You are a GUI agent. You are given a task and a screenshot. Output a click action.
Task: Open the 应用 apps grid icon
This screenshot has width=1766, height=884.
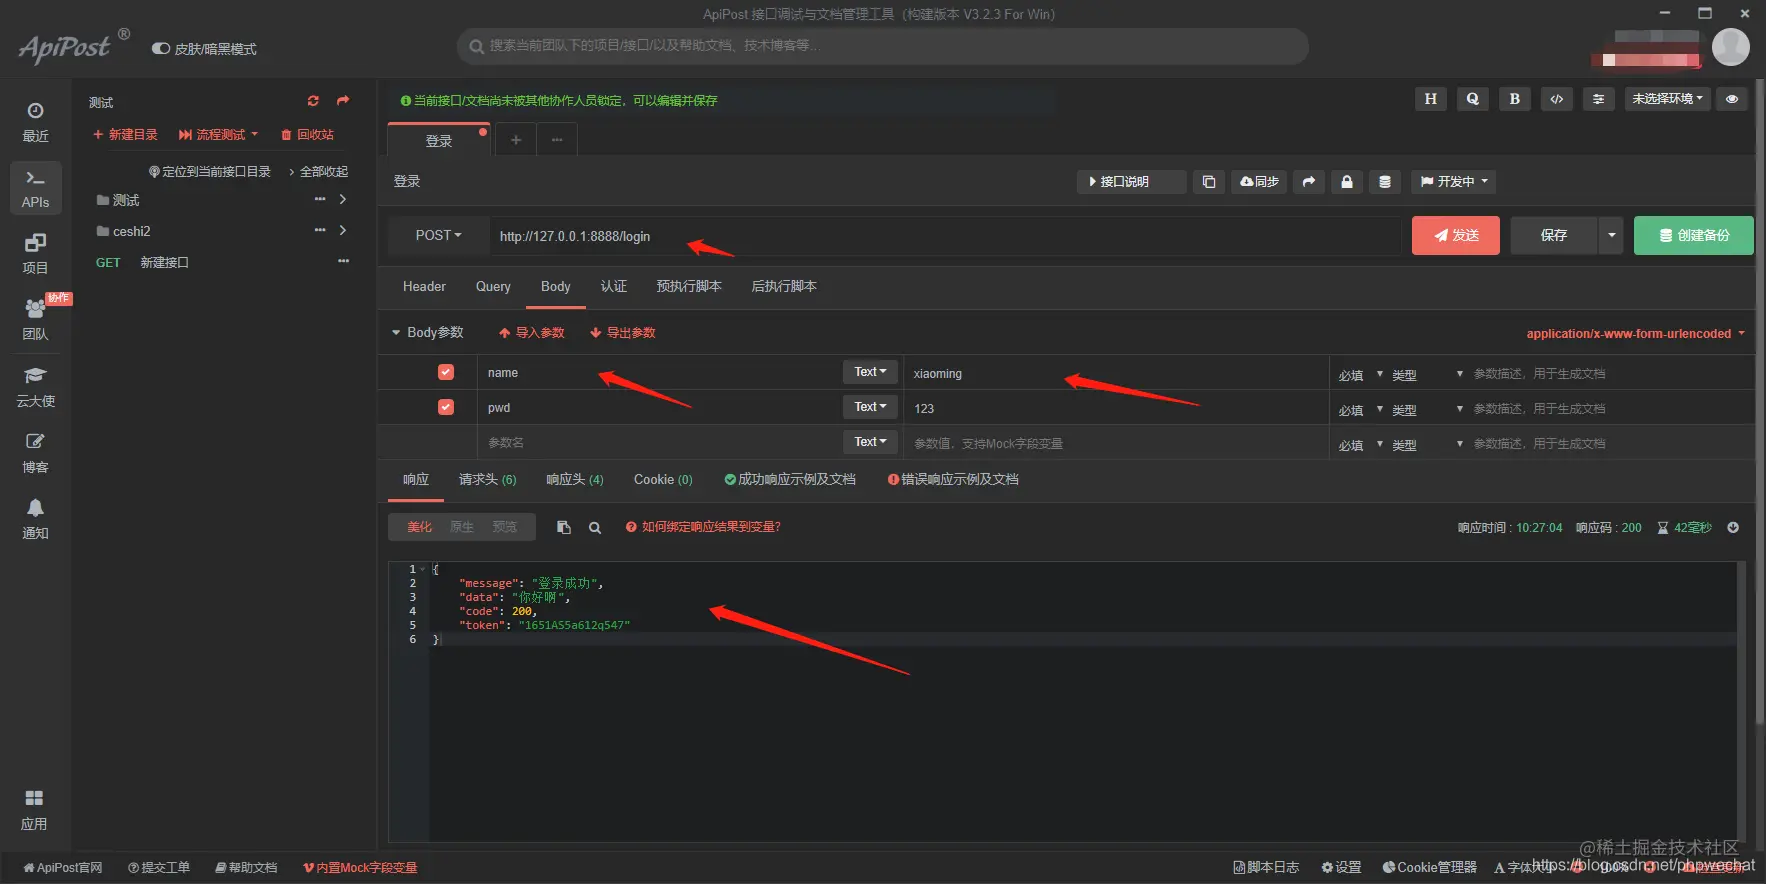(x=34, y=810)
